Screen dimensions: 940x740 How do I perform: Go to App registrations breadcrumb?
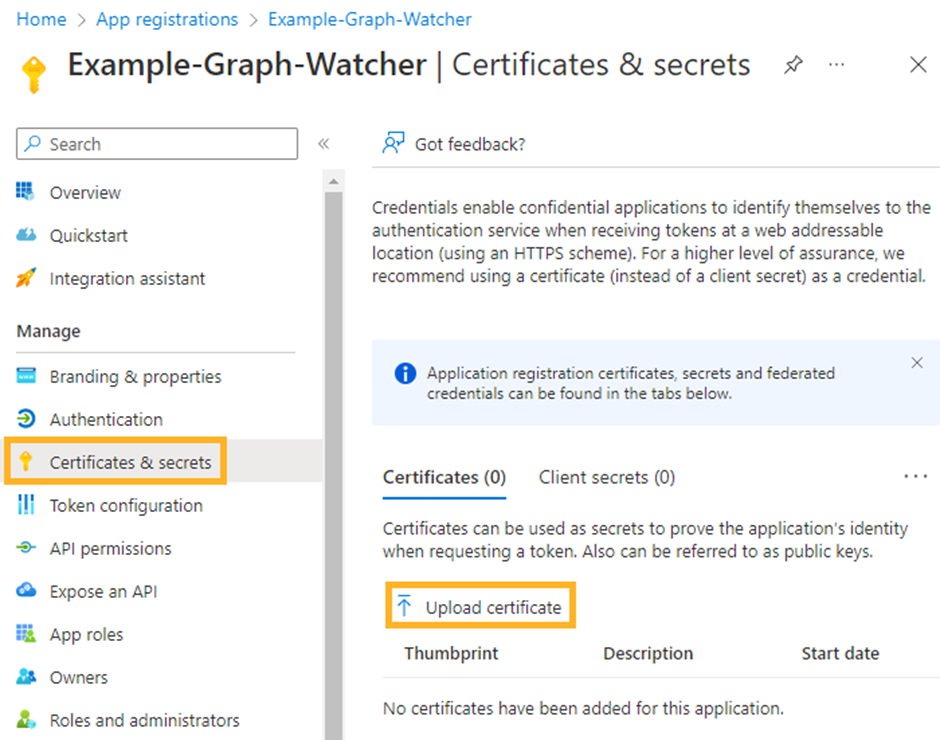coord(167,19)
